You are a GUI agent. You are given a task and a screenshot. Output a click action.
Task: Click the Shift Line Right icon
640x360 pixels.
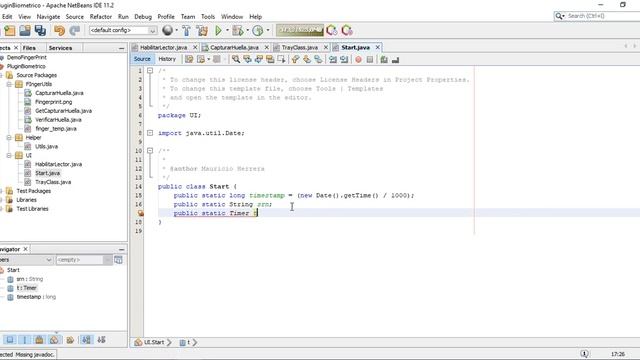344,60
